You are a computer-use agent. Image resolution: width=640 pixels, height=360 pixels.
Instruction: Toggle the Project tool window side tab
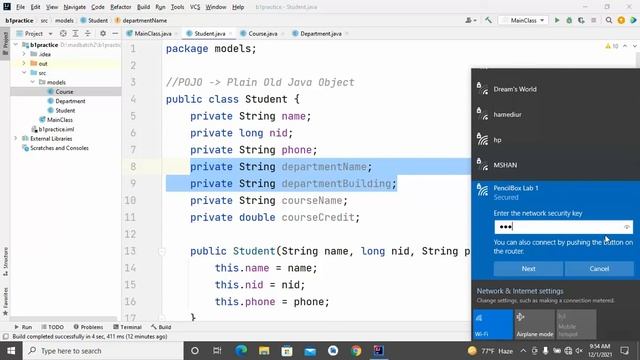click(5, 43)
